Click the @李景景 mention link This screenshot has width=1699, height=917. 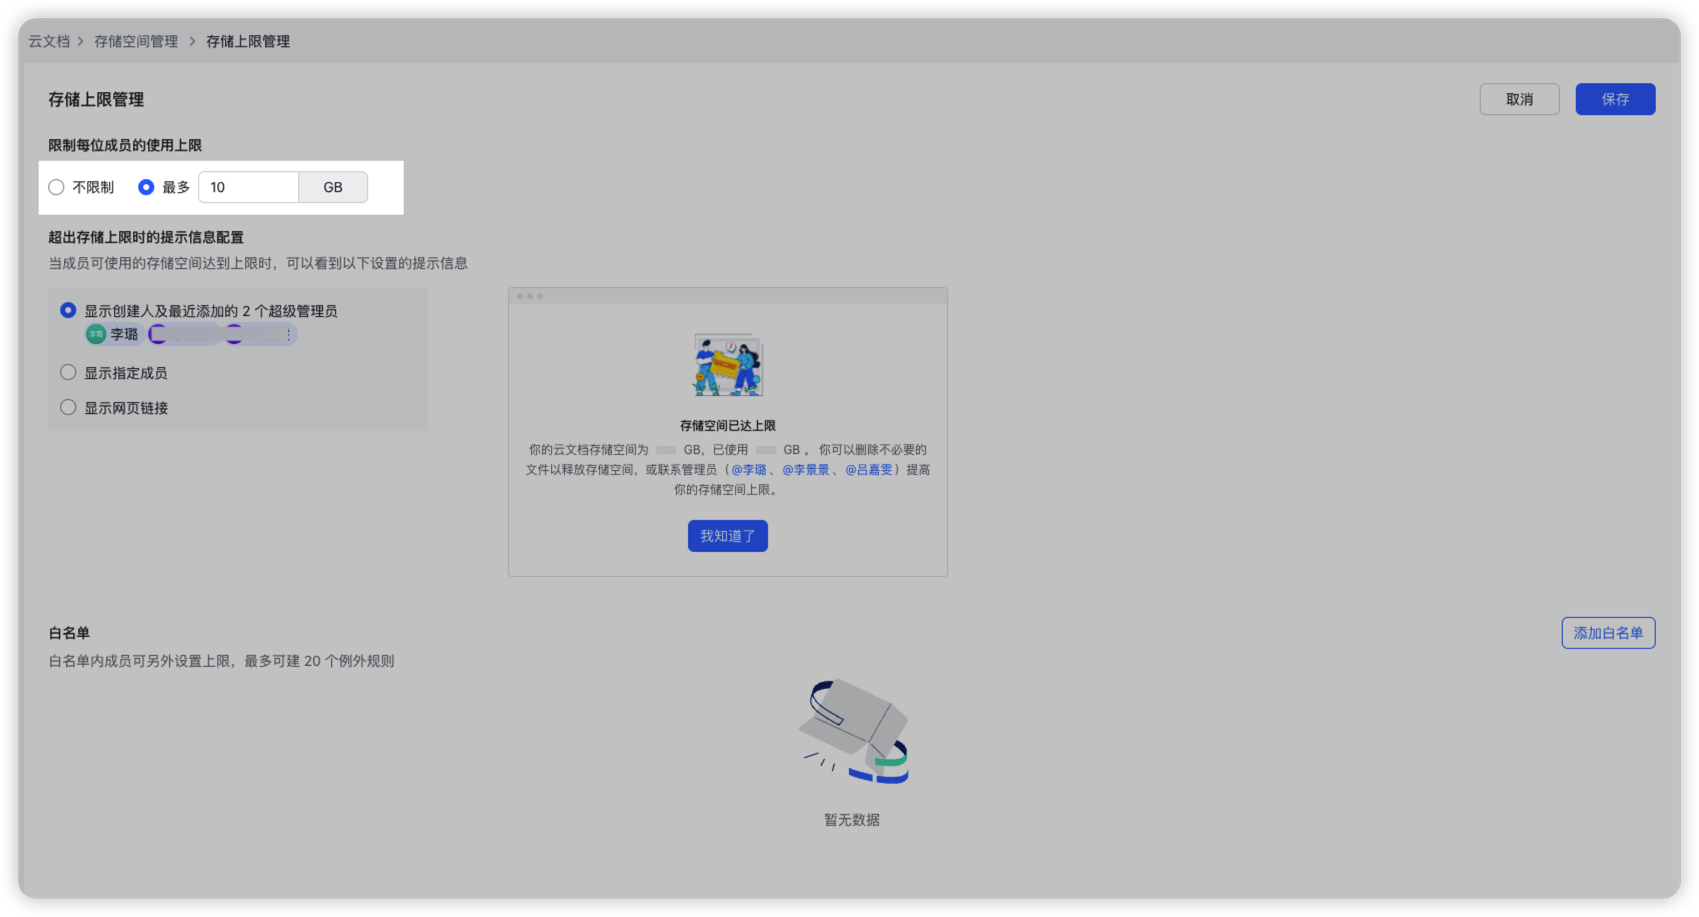(x=806, y=469)
